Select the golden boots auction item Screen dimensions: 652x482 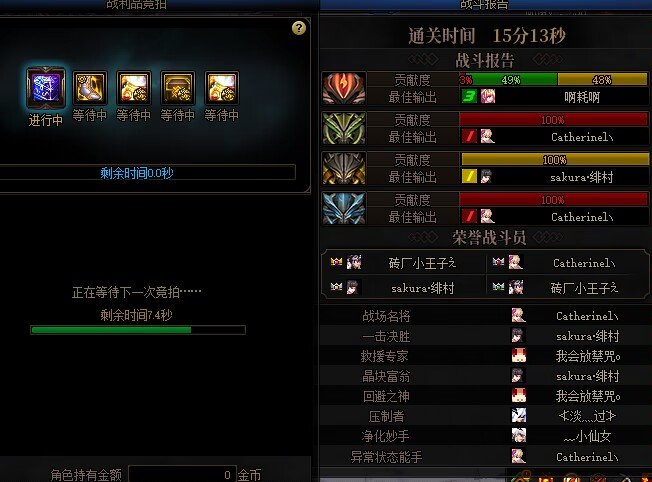[90, 88]
